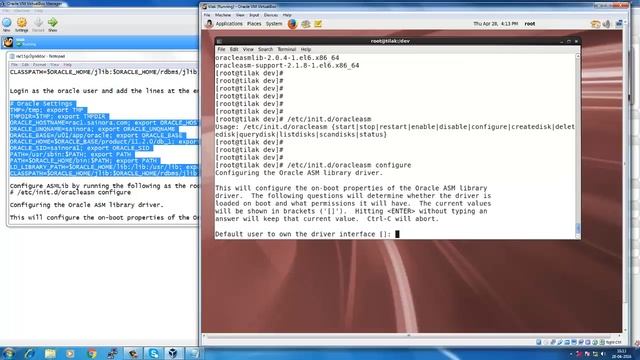Screen dimensions: 640x360
Task: Open the terminal window's View menu
Action: 248,49
